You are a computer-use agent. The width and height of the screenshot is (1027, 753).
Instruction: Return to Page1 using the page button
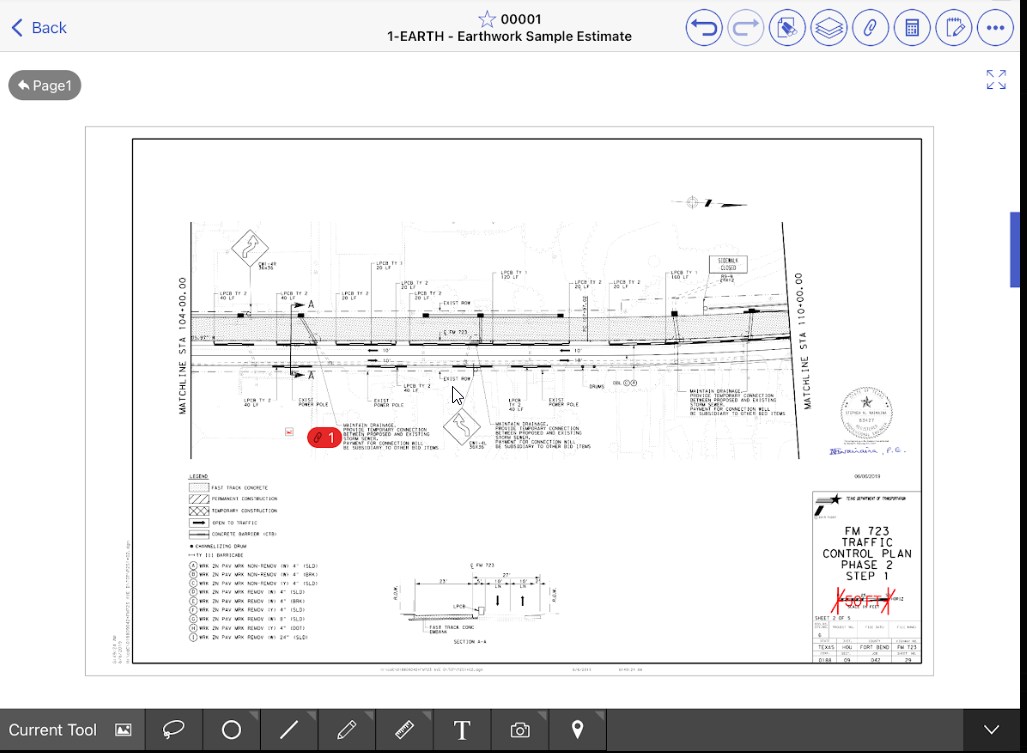coord(44,85)
